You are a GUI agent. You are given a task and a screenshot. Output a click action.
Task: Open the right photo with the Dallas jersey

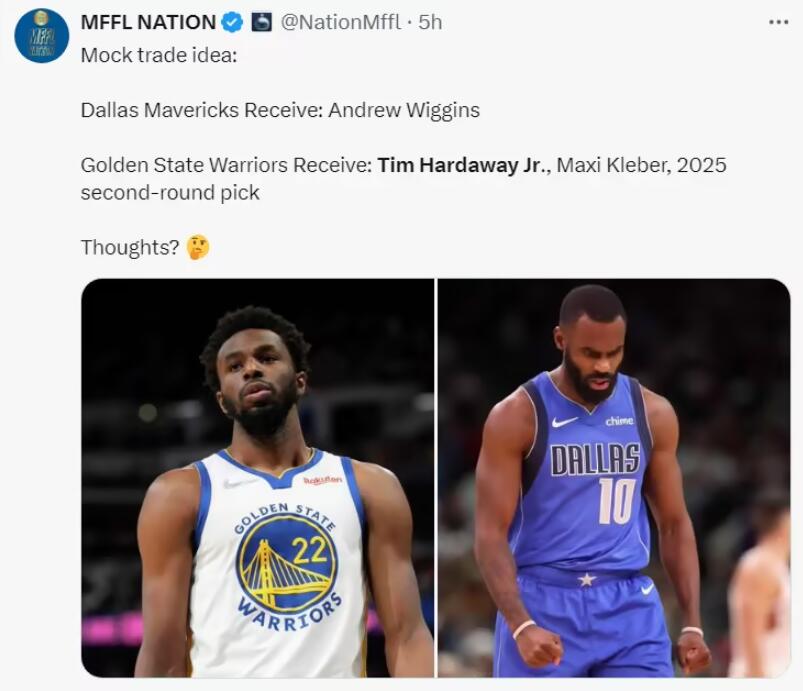[x=613, y=477]
